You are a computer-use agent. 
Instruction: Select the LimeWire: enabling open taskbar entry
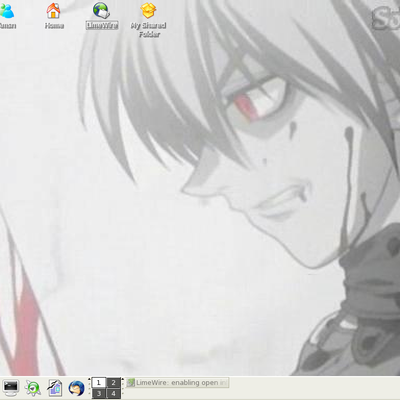[x=177, y=383]
